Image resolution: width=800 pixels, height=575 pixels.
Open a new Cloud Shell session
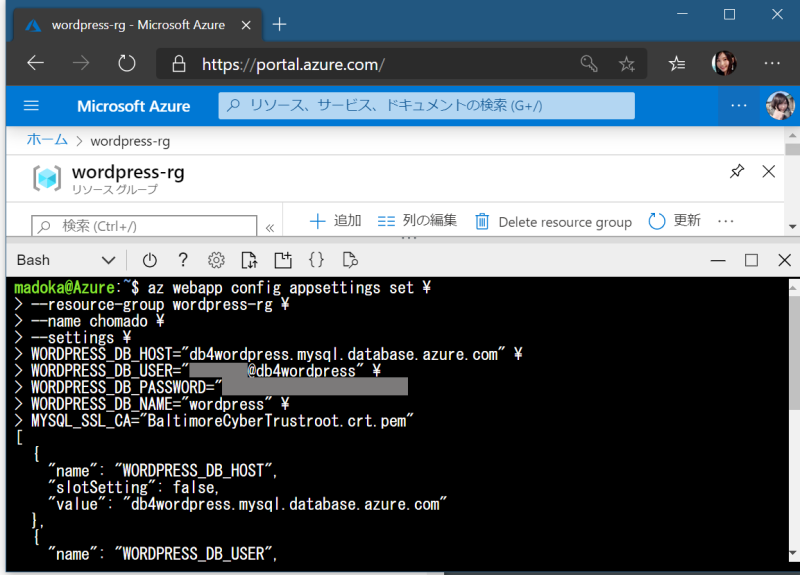point(283,260)
